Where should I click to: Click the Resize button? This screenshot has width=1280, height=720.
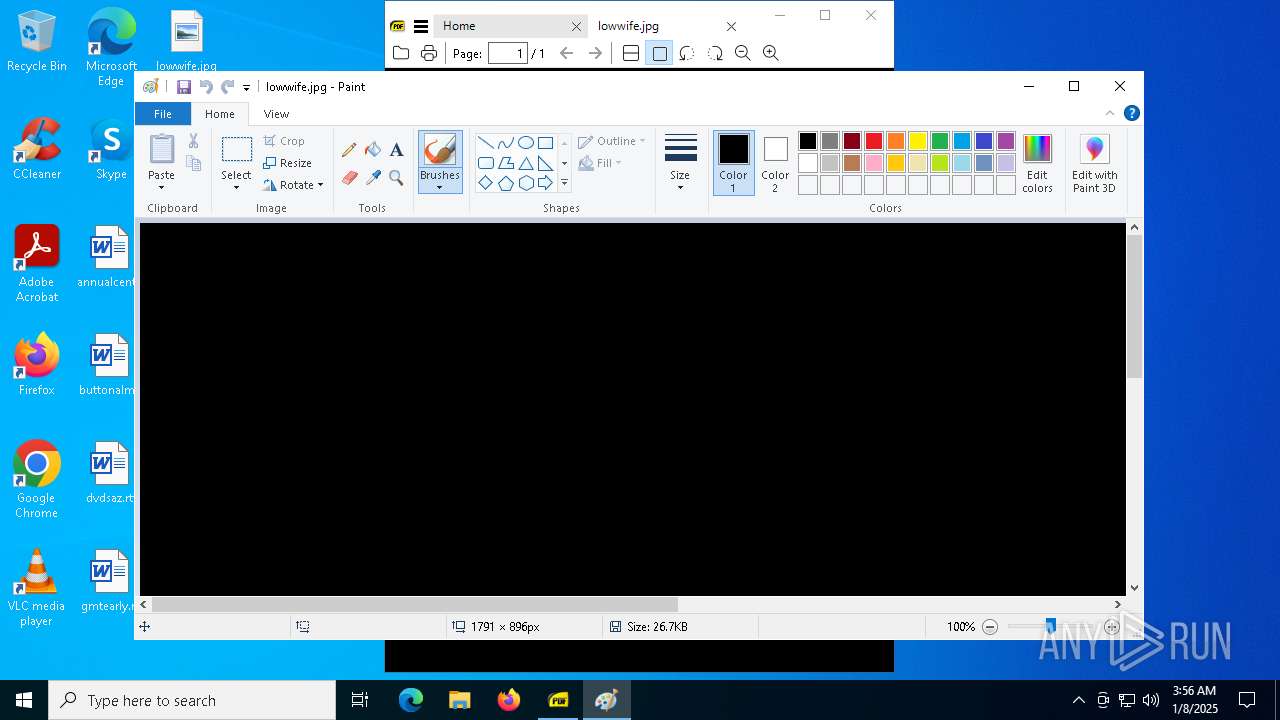[x=287, y=163]
